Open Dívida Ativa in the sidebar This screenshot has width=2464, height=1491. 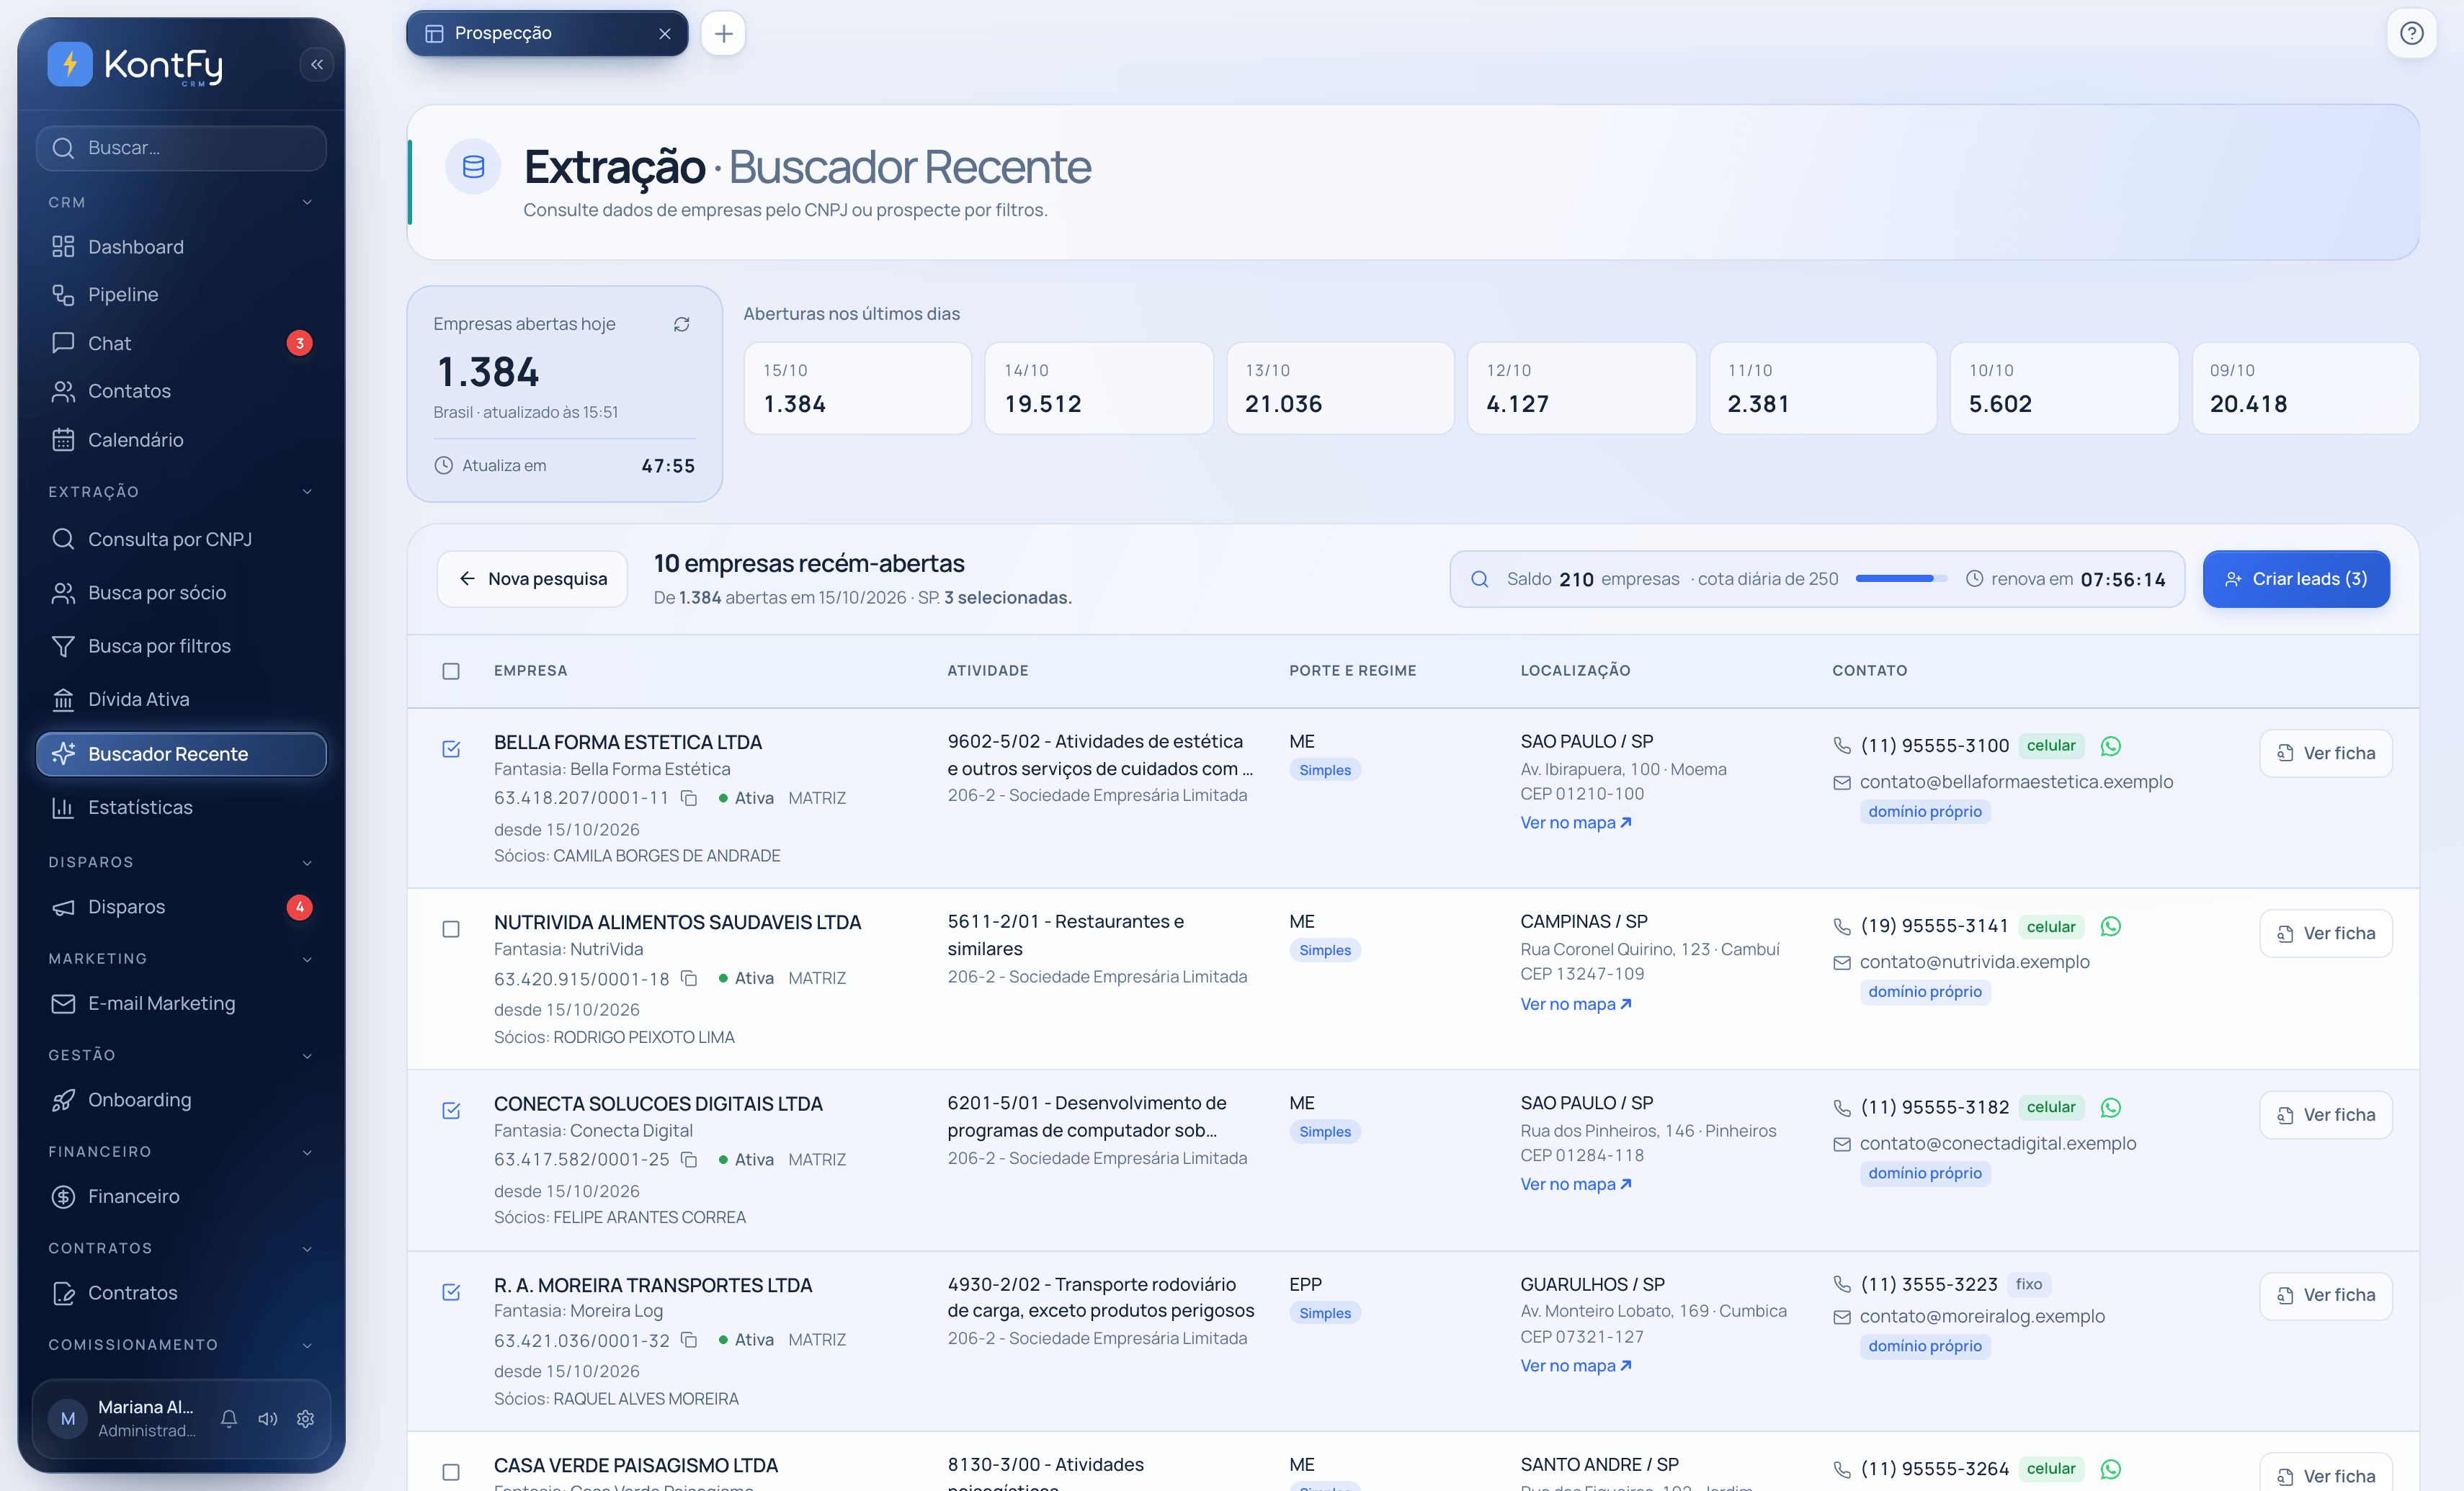(x=181, y=699)
